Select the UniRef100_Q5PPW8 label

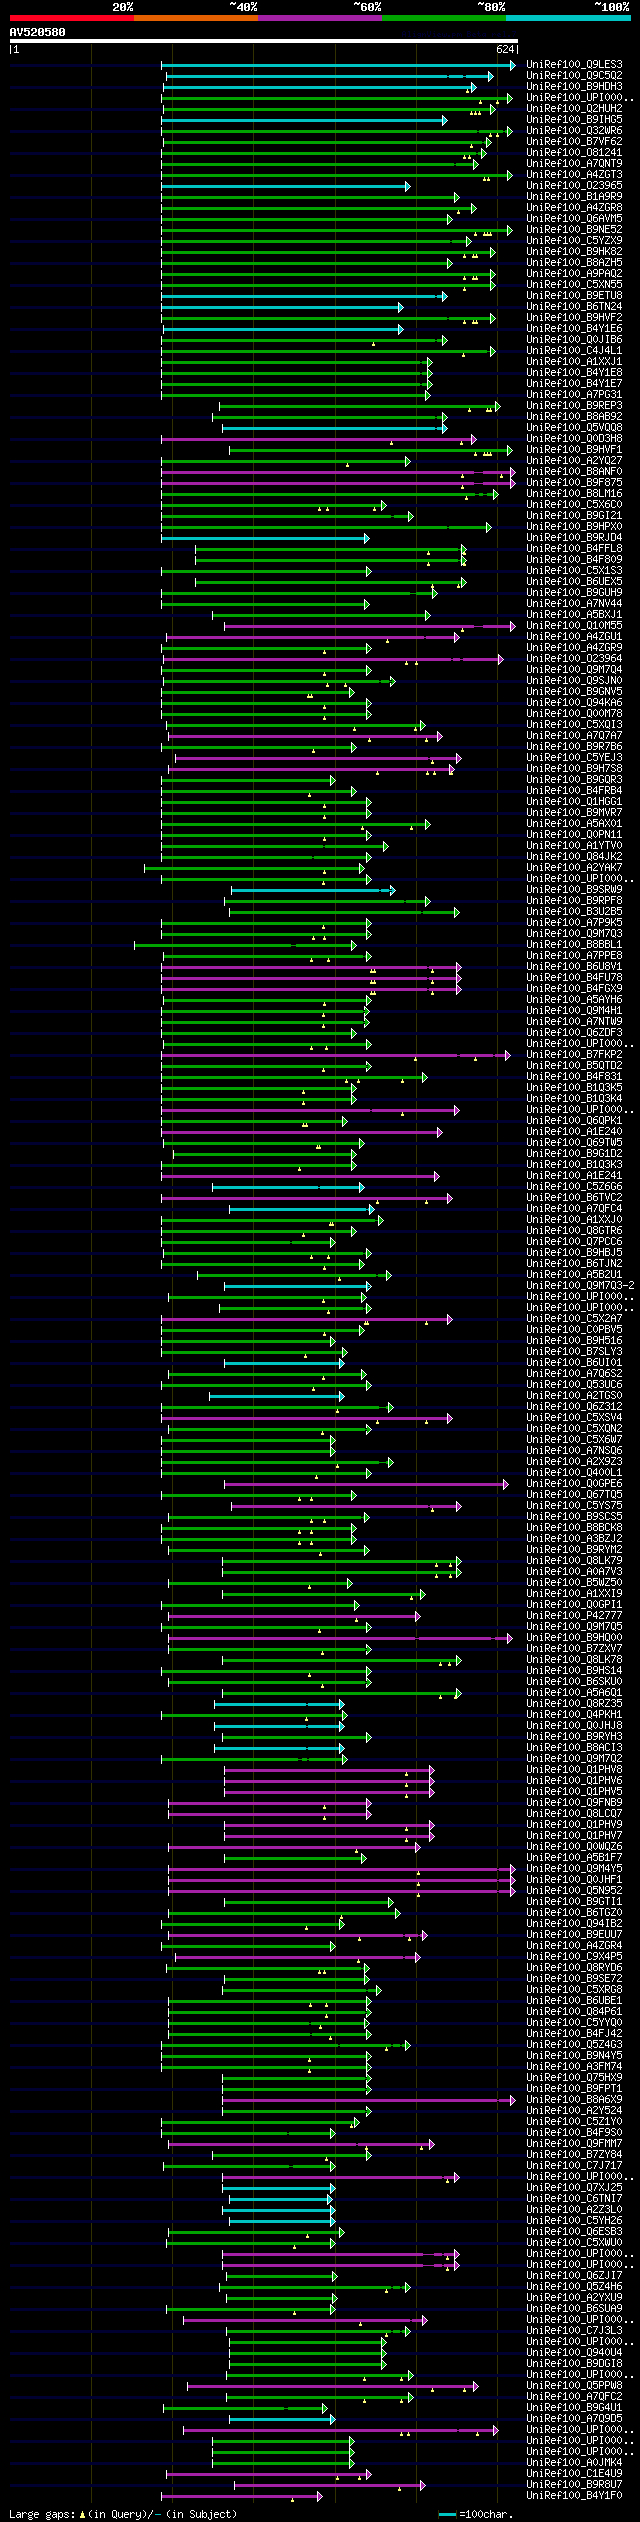[x=574, y=2386]
